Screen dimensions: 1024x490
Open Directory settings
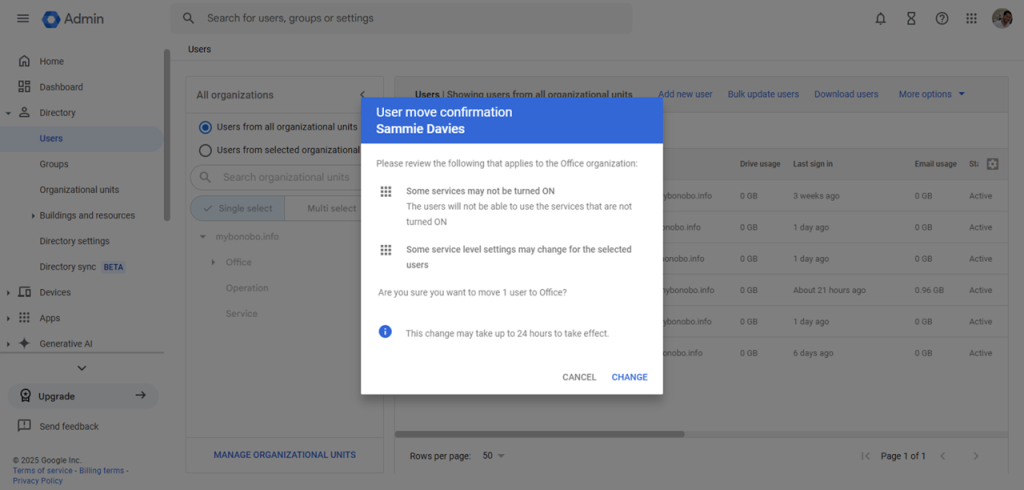click(74, 241)
